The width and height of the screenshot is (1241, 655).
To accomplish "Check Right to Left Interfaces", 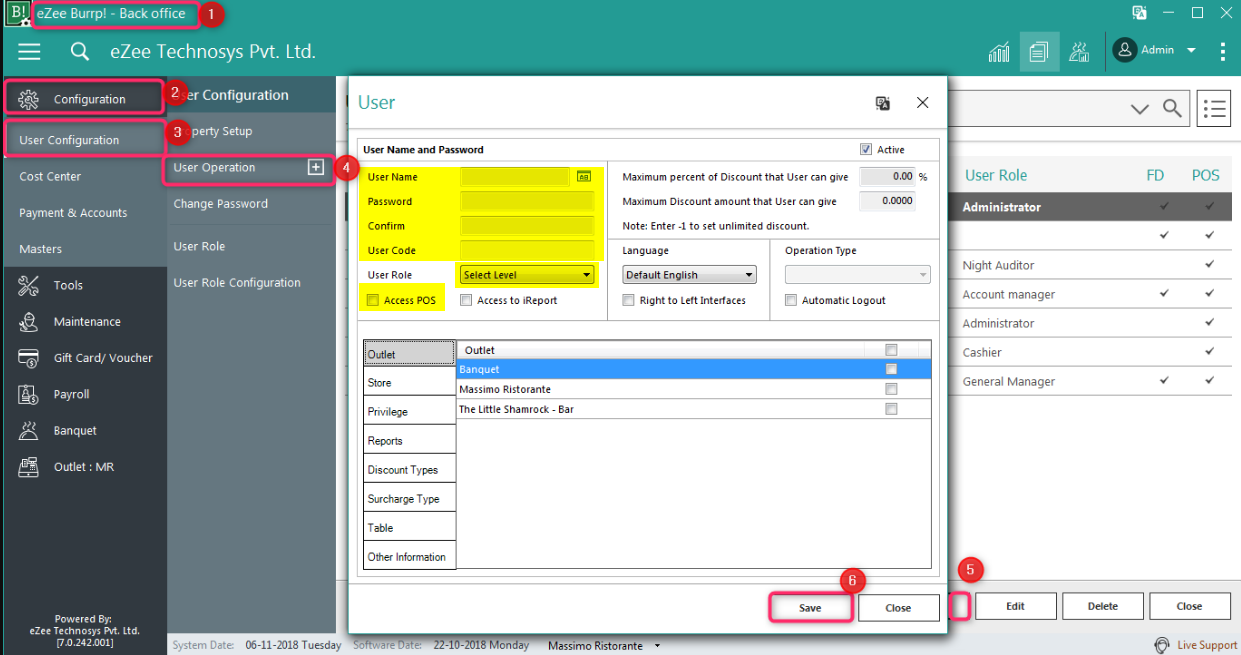I will coord(629,300).
